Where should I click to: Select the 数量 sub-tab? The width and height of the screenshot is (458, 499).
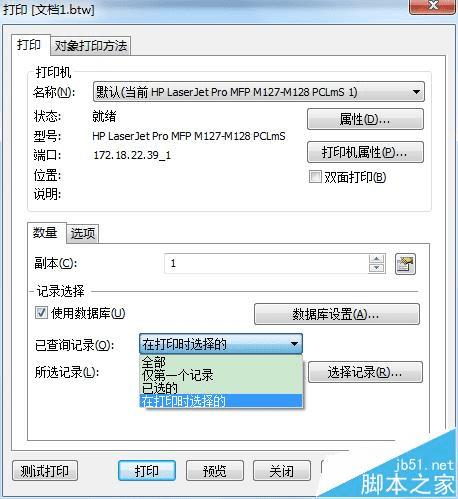(x=46, y=233)
